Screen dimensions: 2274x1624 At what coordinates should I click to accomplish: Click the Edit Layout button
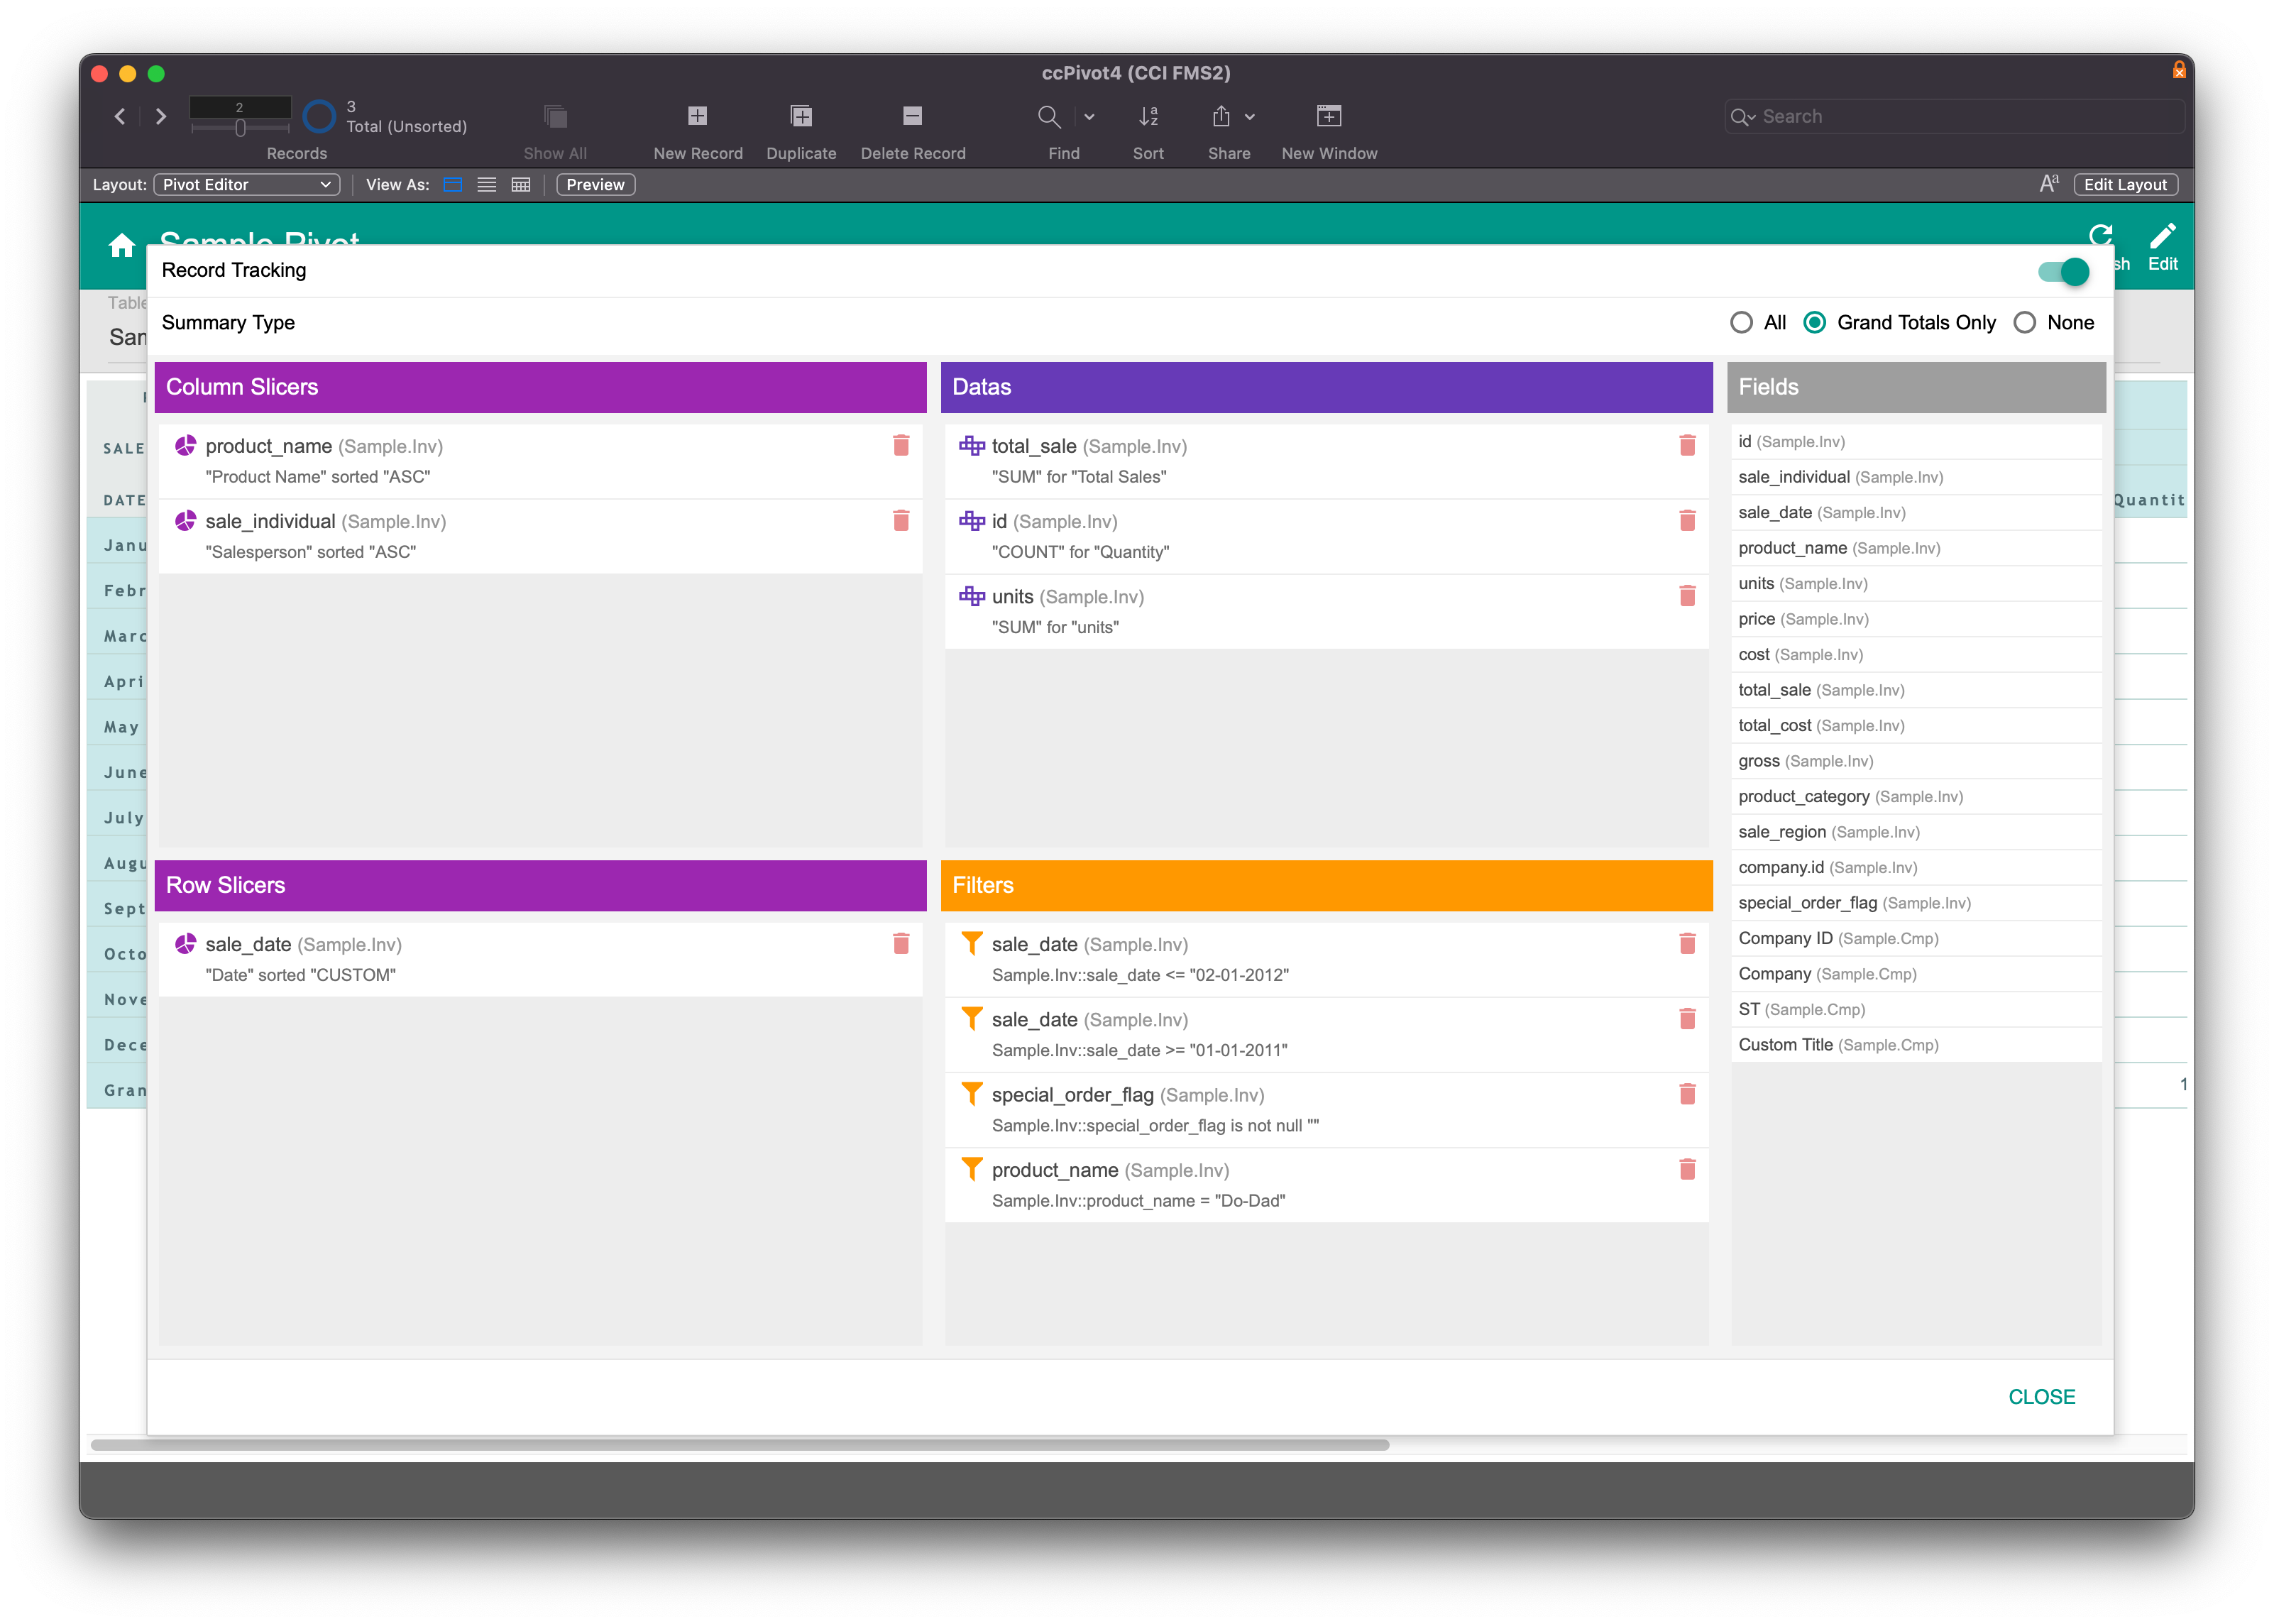[x=2125, y=185]
